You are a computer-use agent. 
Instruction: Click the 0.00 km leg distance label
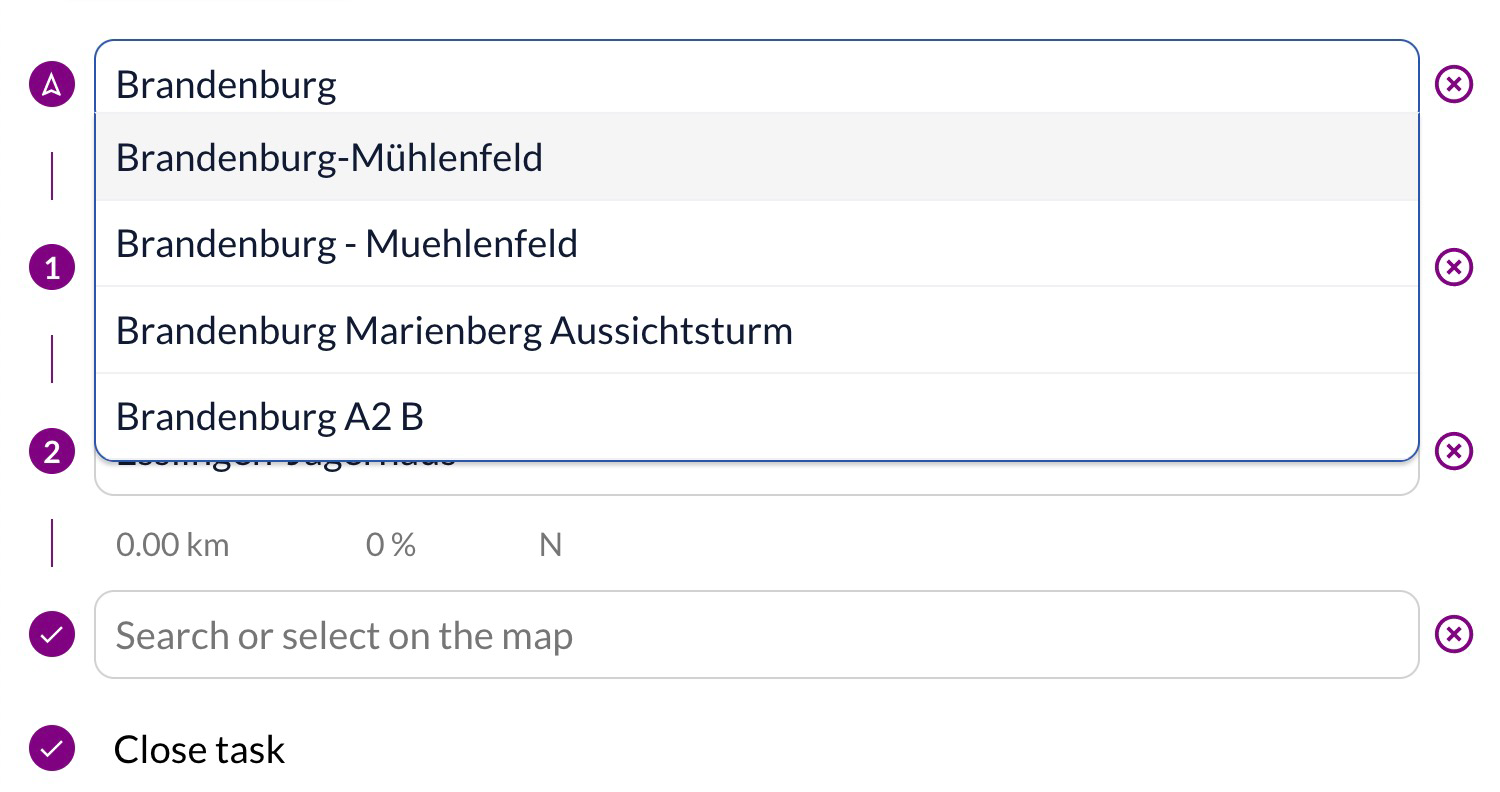point(172,545)
